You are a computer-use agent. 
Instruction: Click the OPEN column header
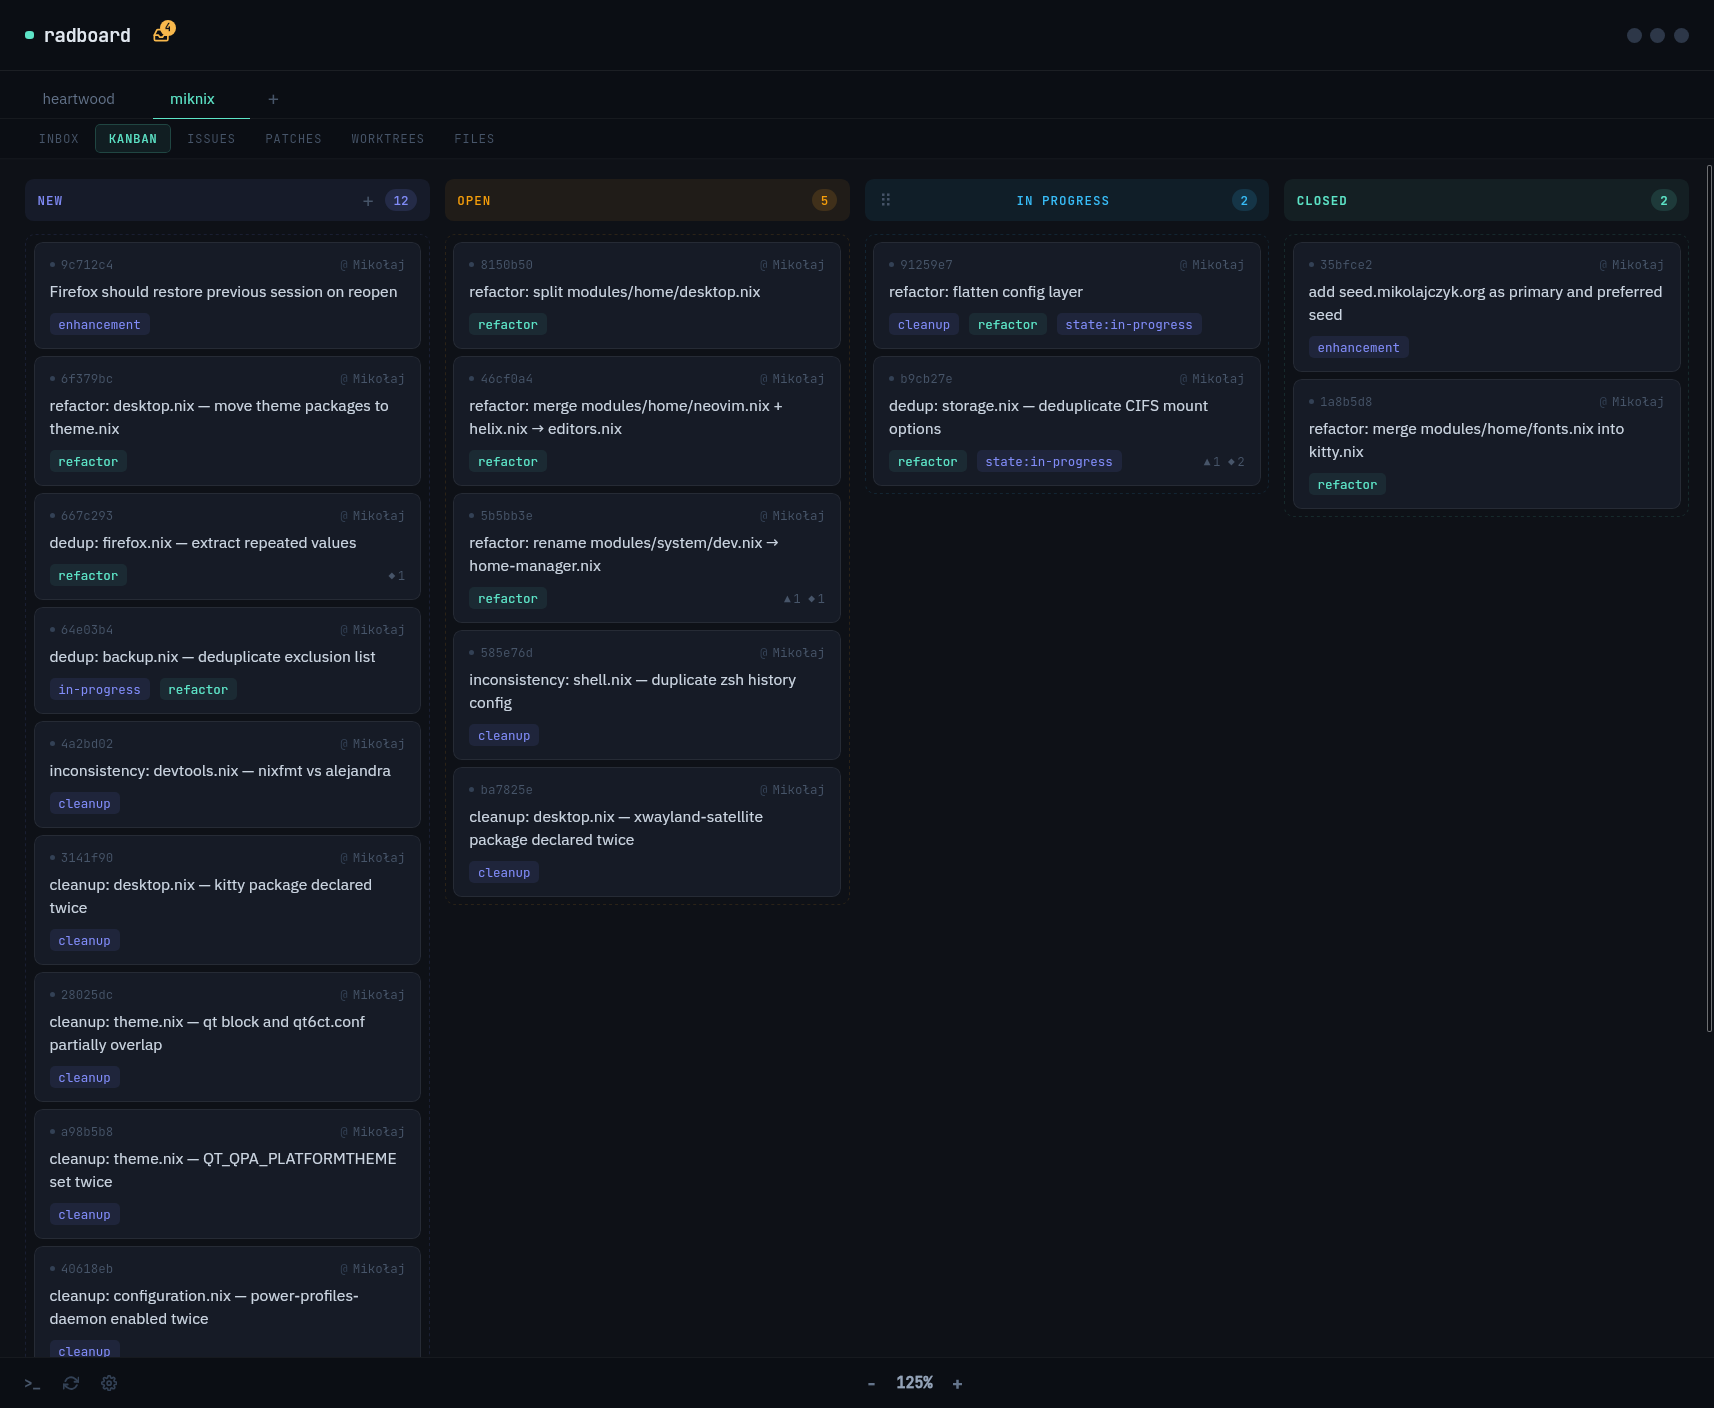647,200
